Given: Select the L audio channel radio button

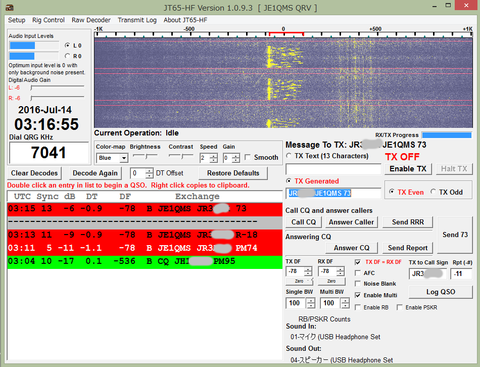Looking at the screenshot, I should (68, 45).
